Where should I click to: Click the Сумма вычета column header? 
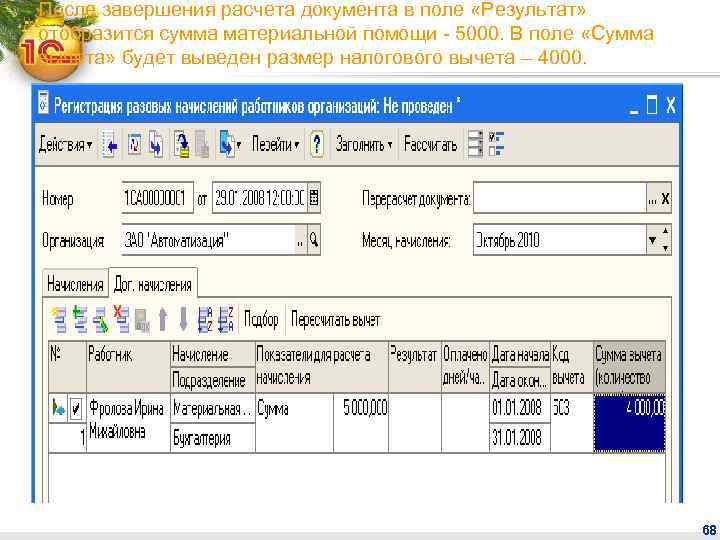point(629,367)
